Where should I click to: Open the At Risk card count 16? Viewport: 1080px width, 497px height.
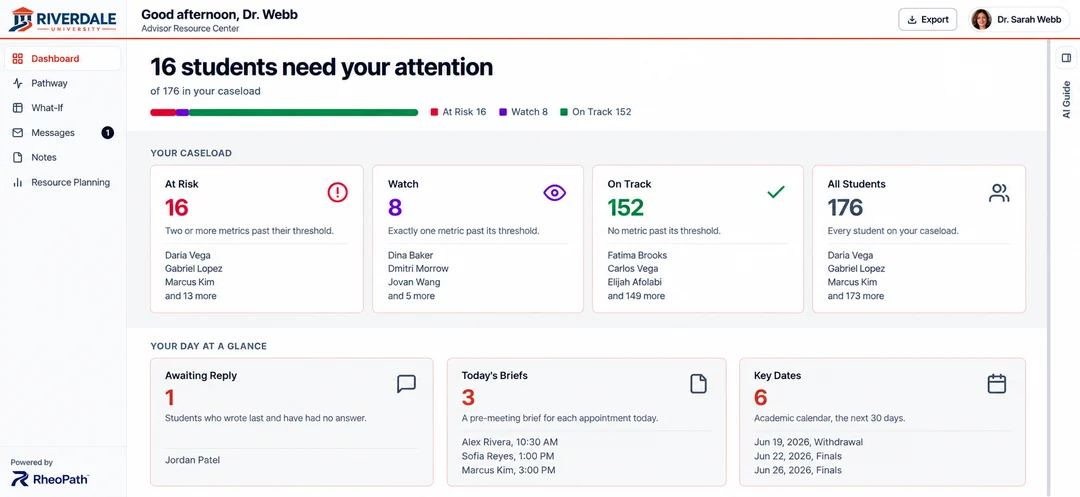tap(177, 207)
